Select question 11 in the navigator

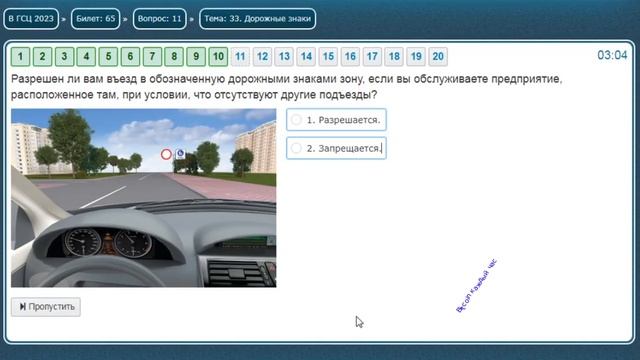240,56
